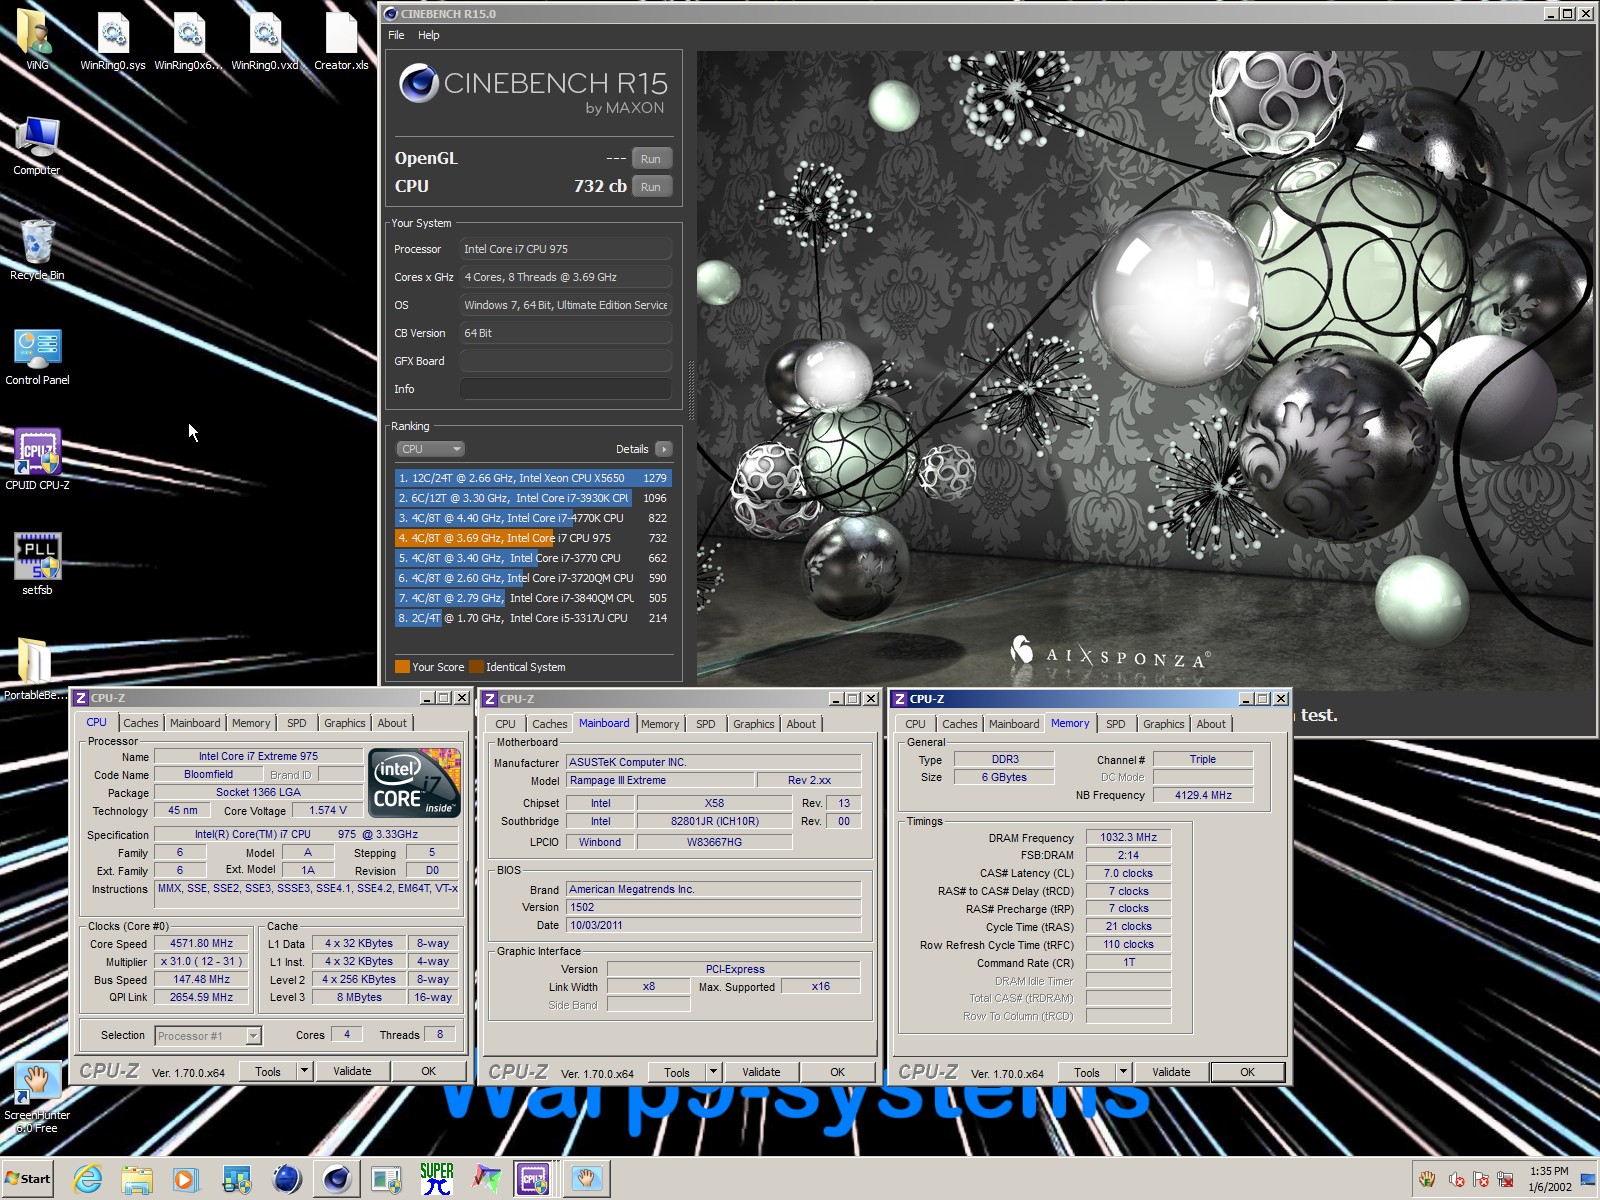Viewport: 1600px width, 1200px height.
Task: Click OK in right CPU-Z Memory window
Action: pos(1248,1072)
